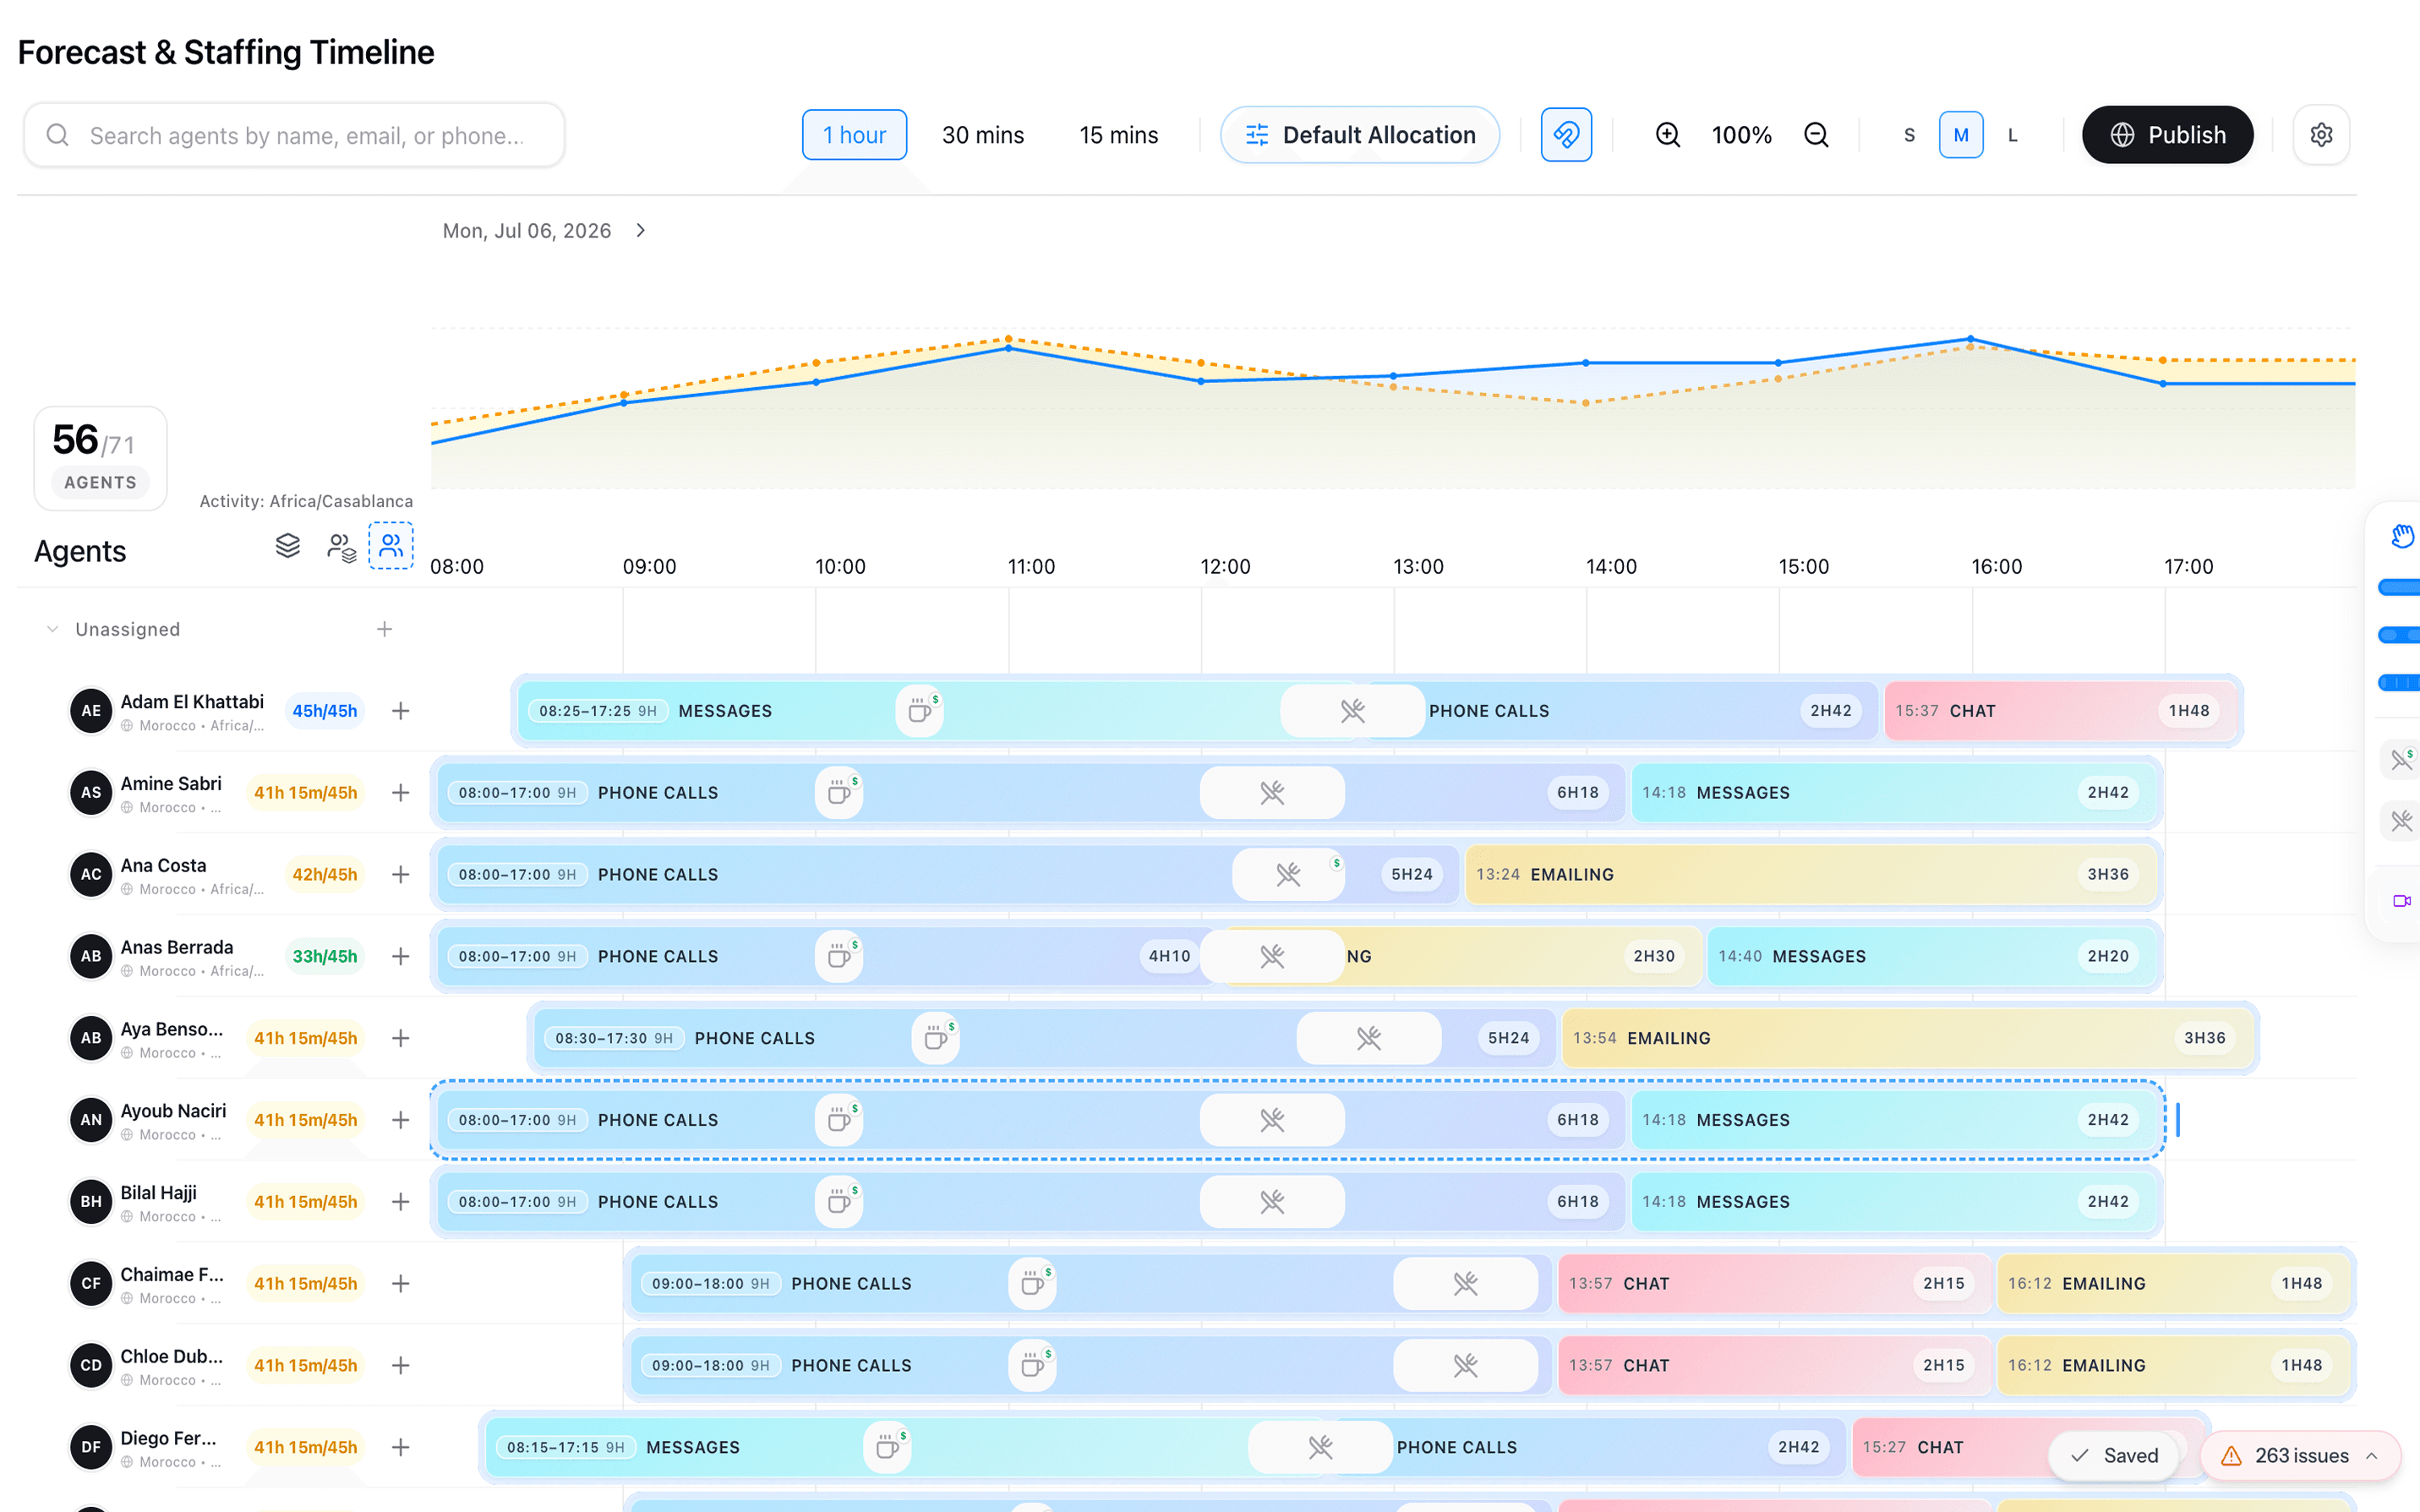
Task: Go to next day with chevron arrow
Action: [x=641, y=231]
